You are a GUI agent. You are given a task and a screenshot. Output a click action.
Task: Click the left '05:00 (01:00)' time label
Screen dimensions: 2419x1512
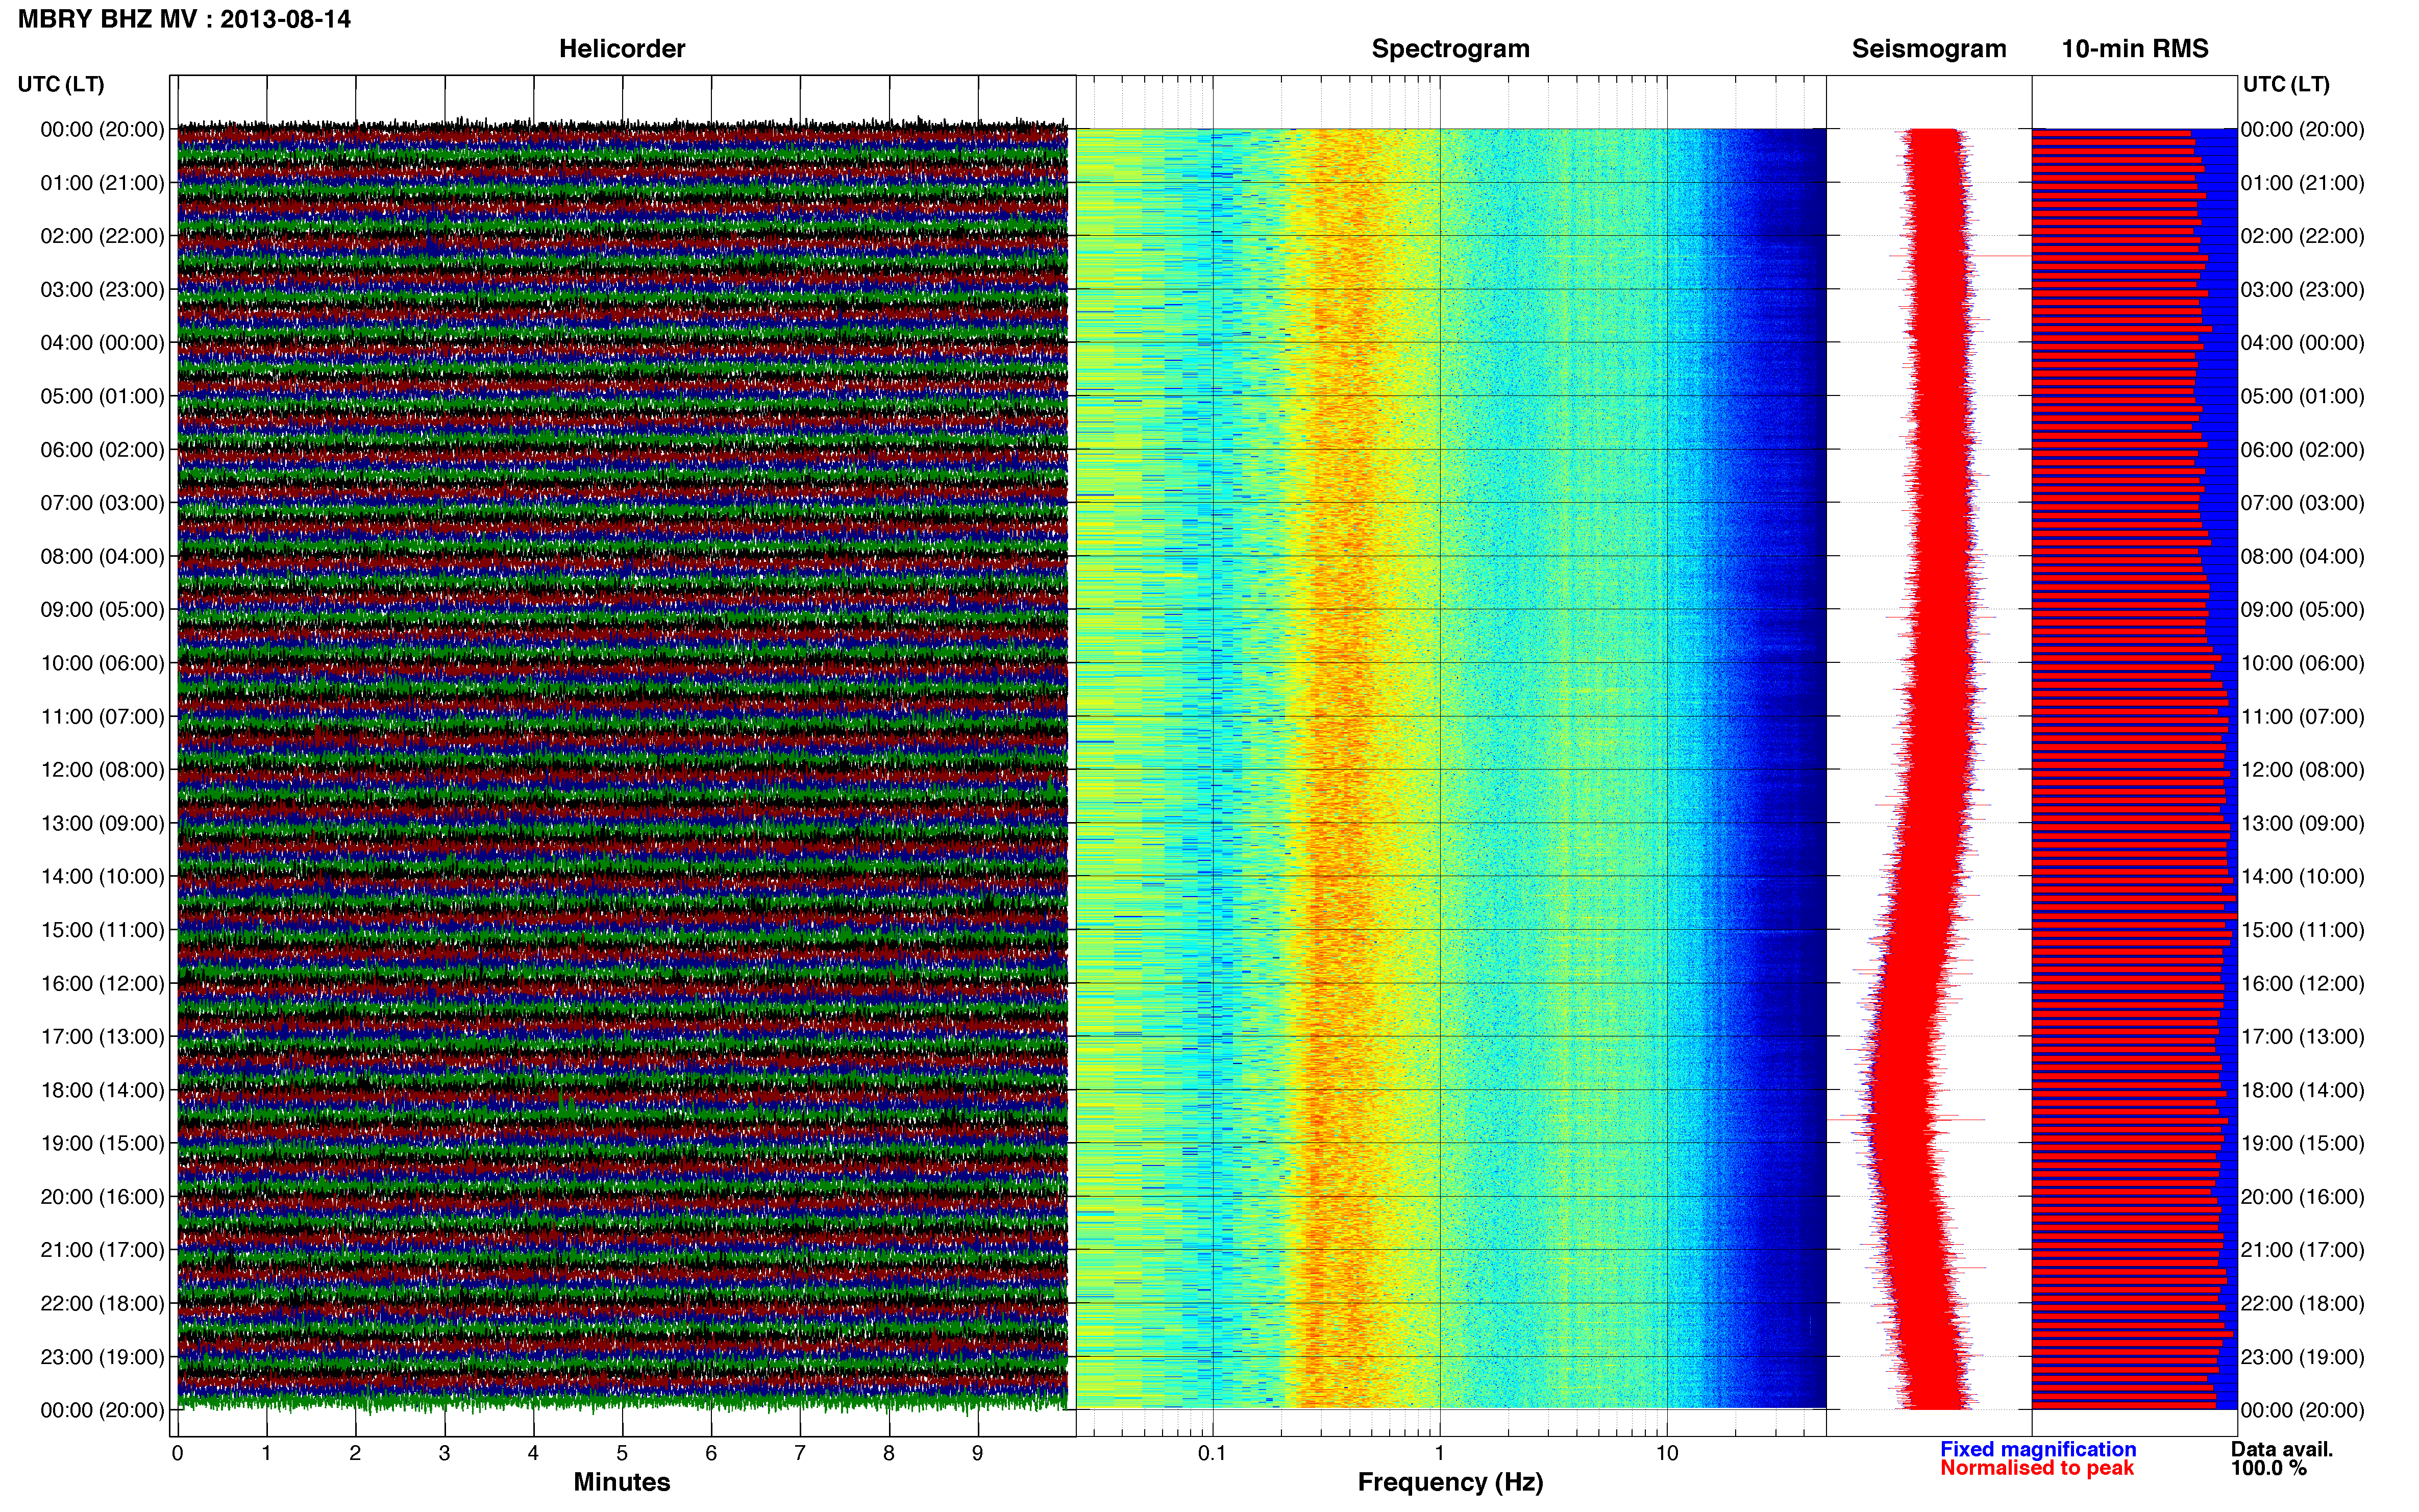tap(102, 396)
